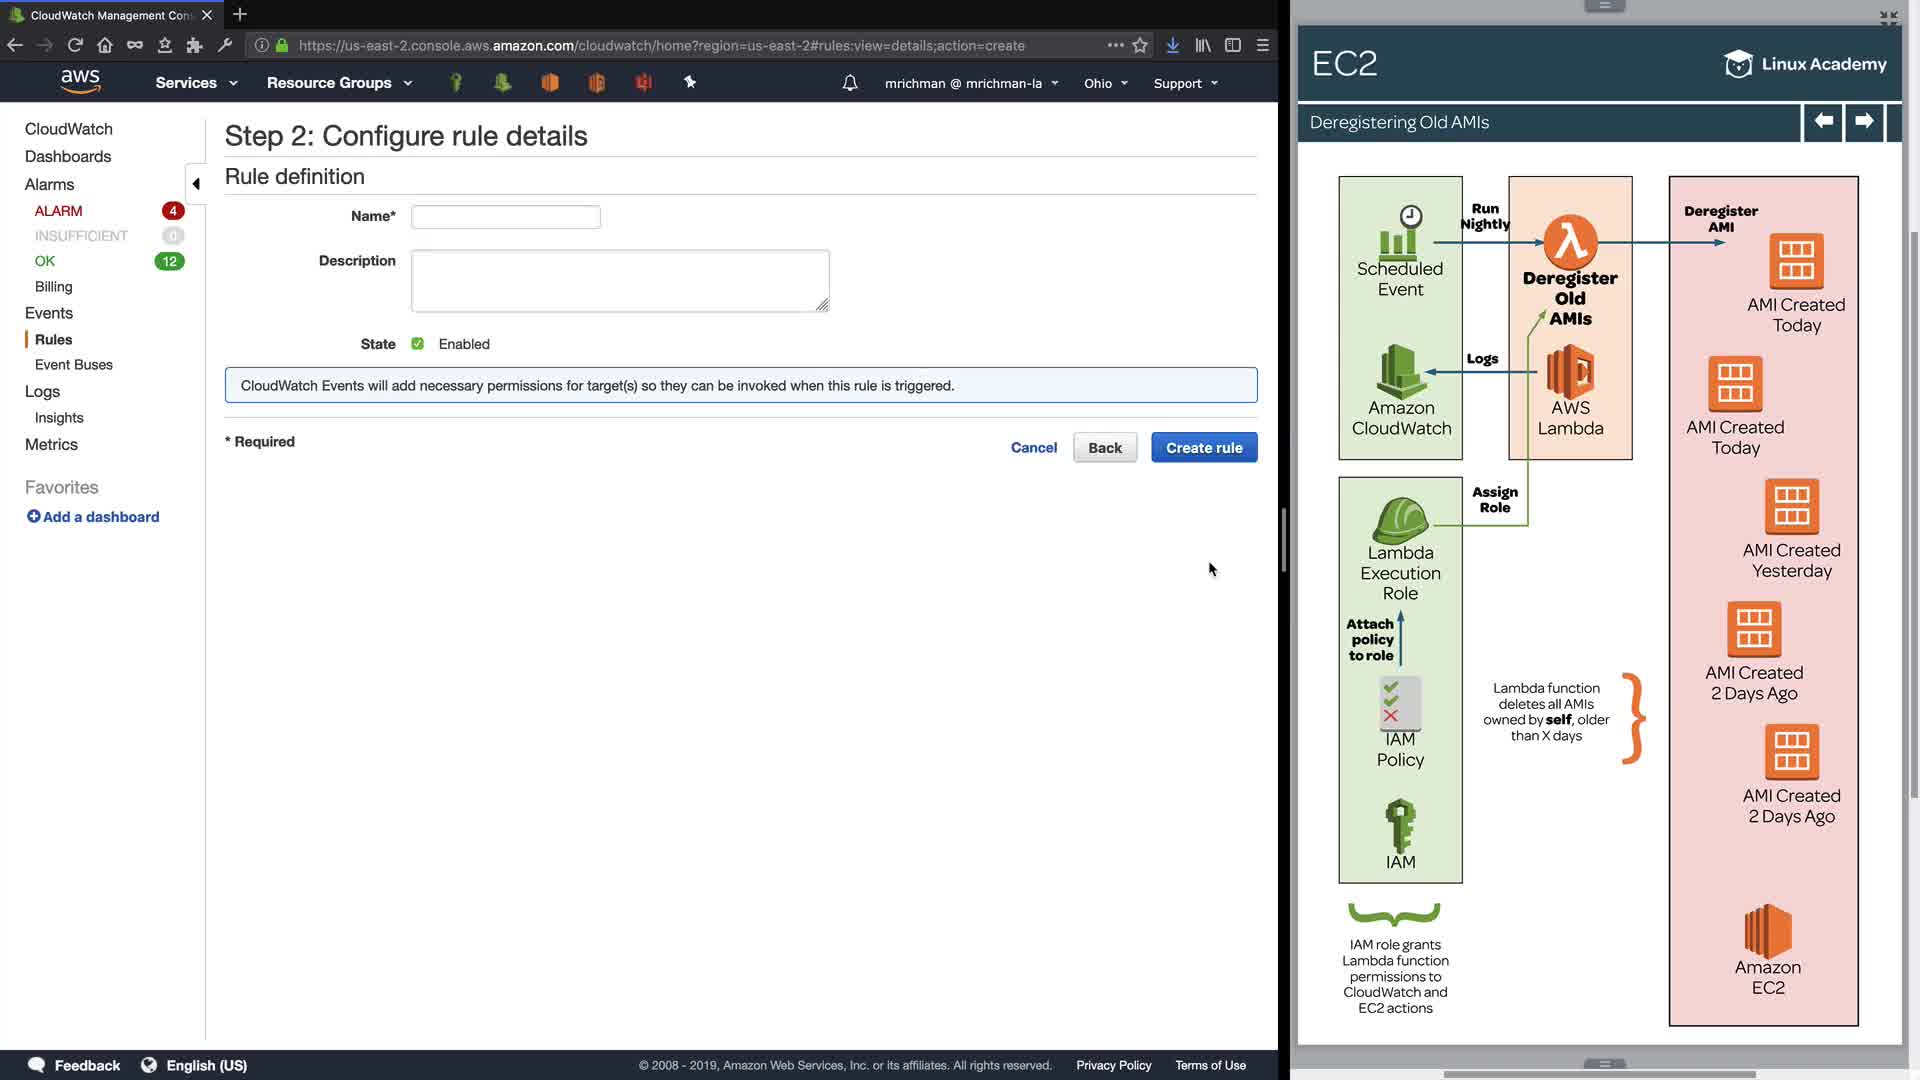Image resolution: width=1920 pixels, height=1080 pixels.
Task: Click the rule Name input field
Action: 506,217
